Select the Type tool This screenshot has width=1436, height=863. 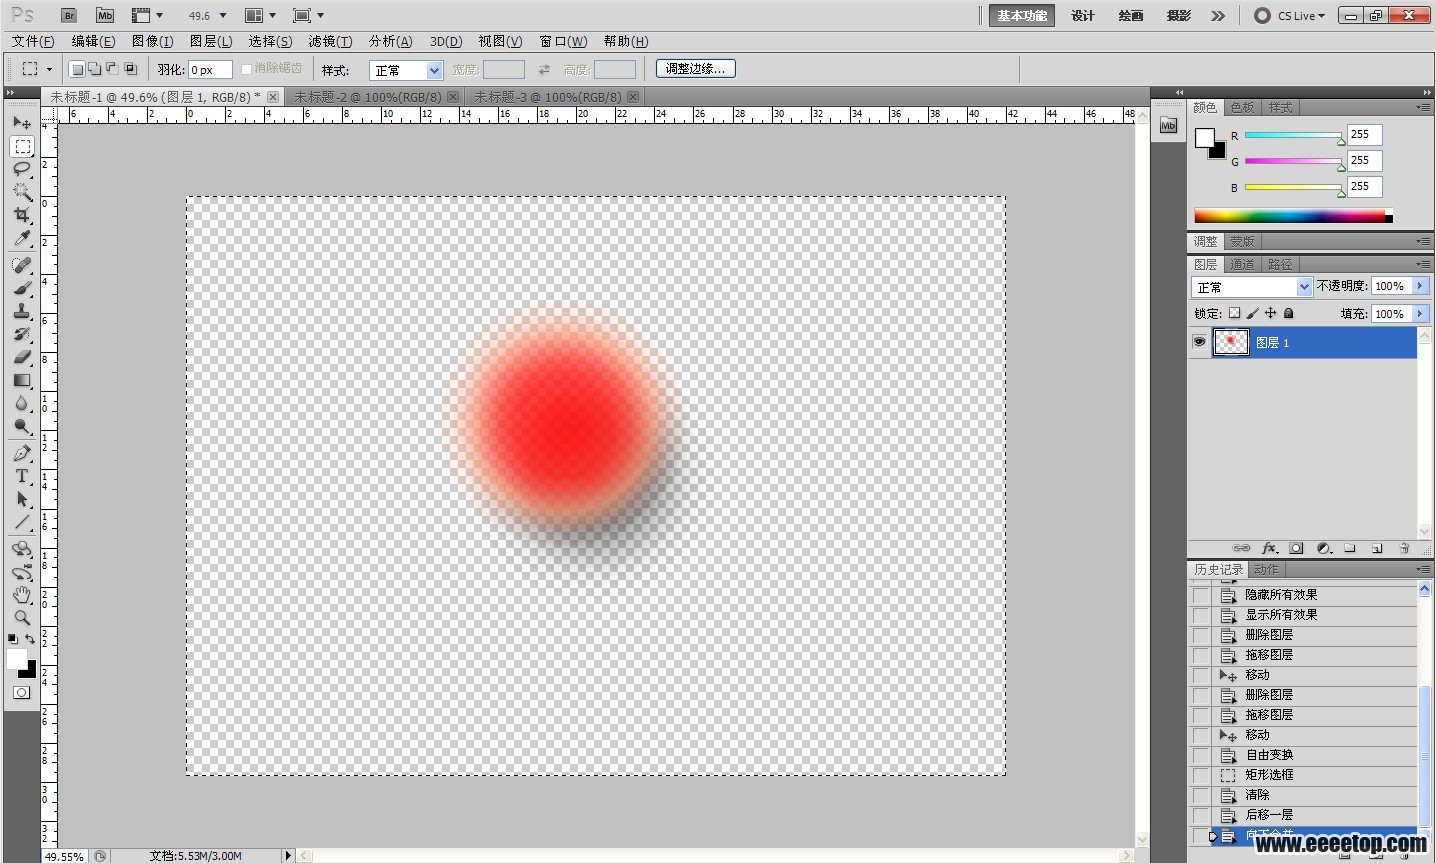22,476
